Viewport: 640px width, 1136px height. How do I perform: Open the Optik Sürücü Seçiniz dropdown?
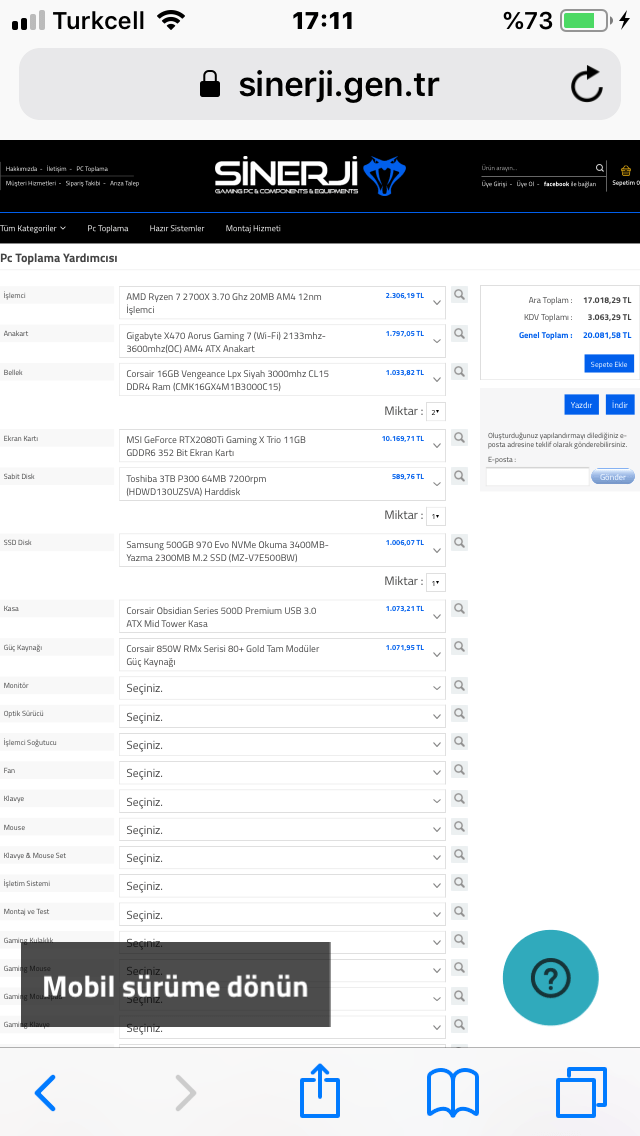282,717
